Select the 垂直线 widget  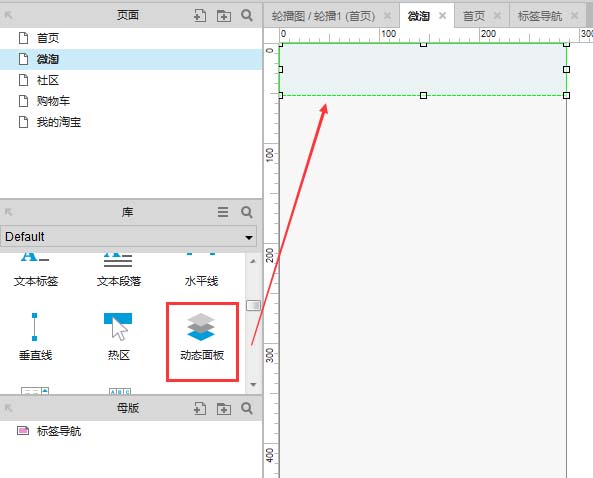tap(35, 337)
